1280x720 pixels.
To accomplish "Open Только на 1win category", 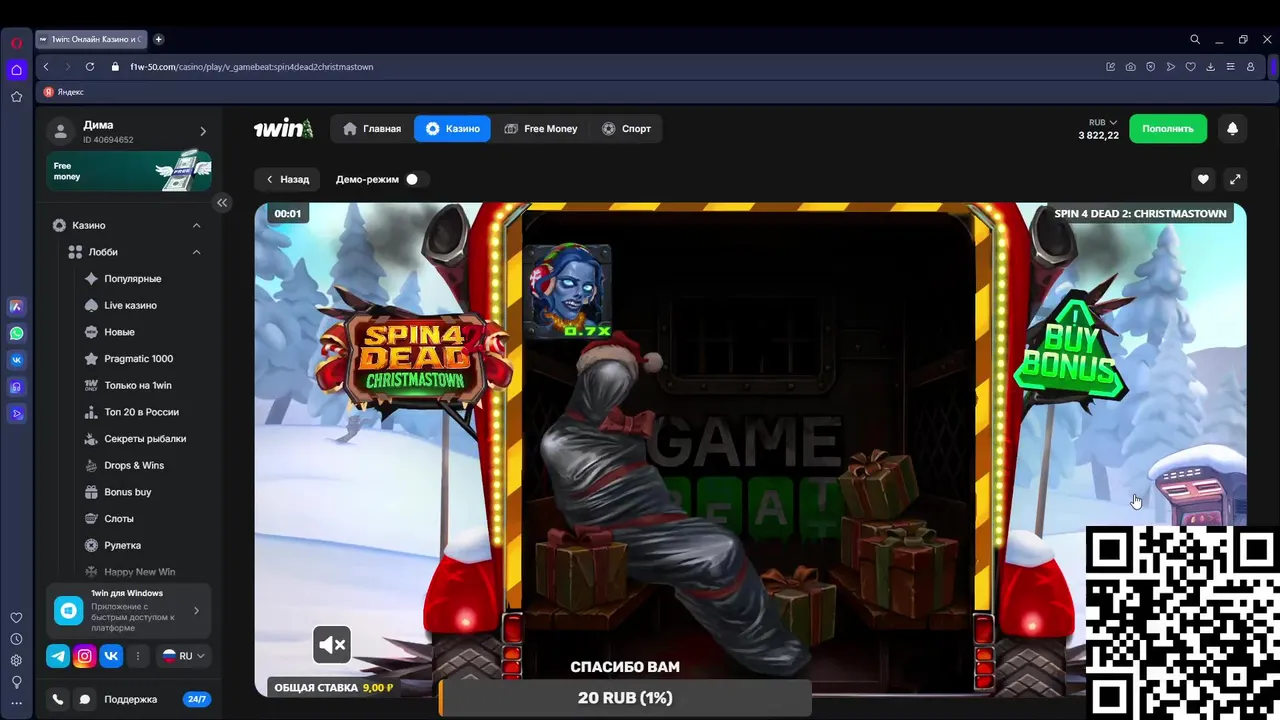I will pos(138,385).
